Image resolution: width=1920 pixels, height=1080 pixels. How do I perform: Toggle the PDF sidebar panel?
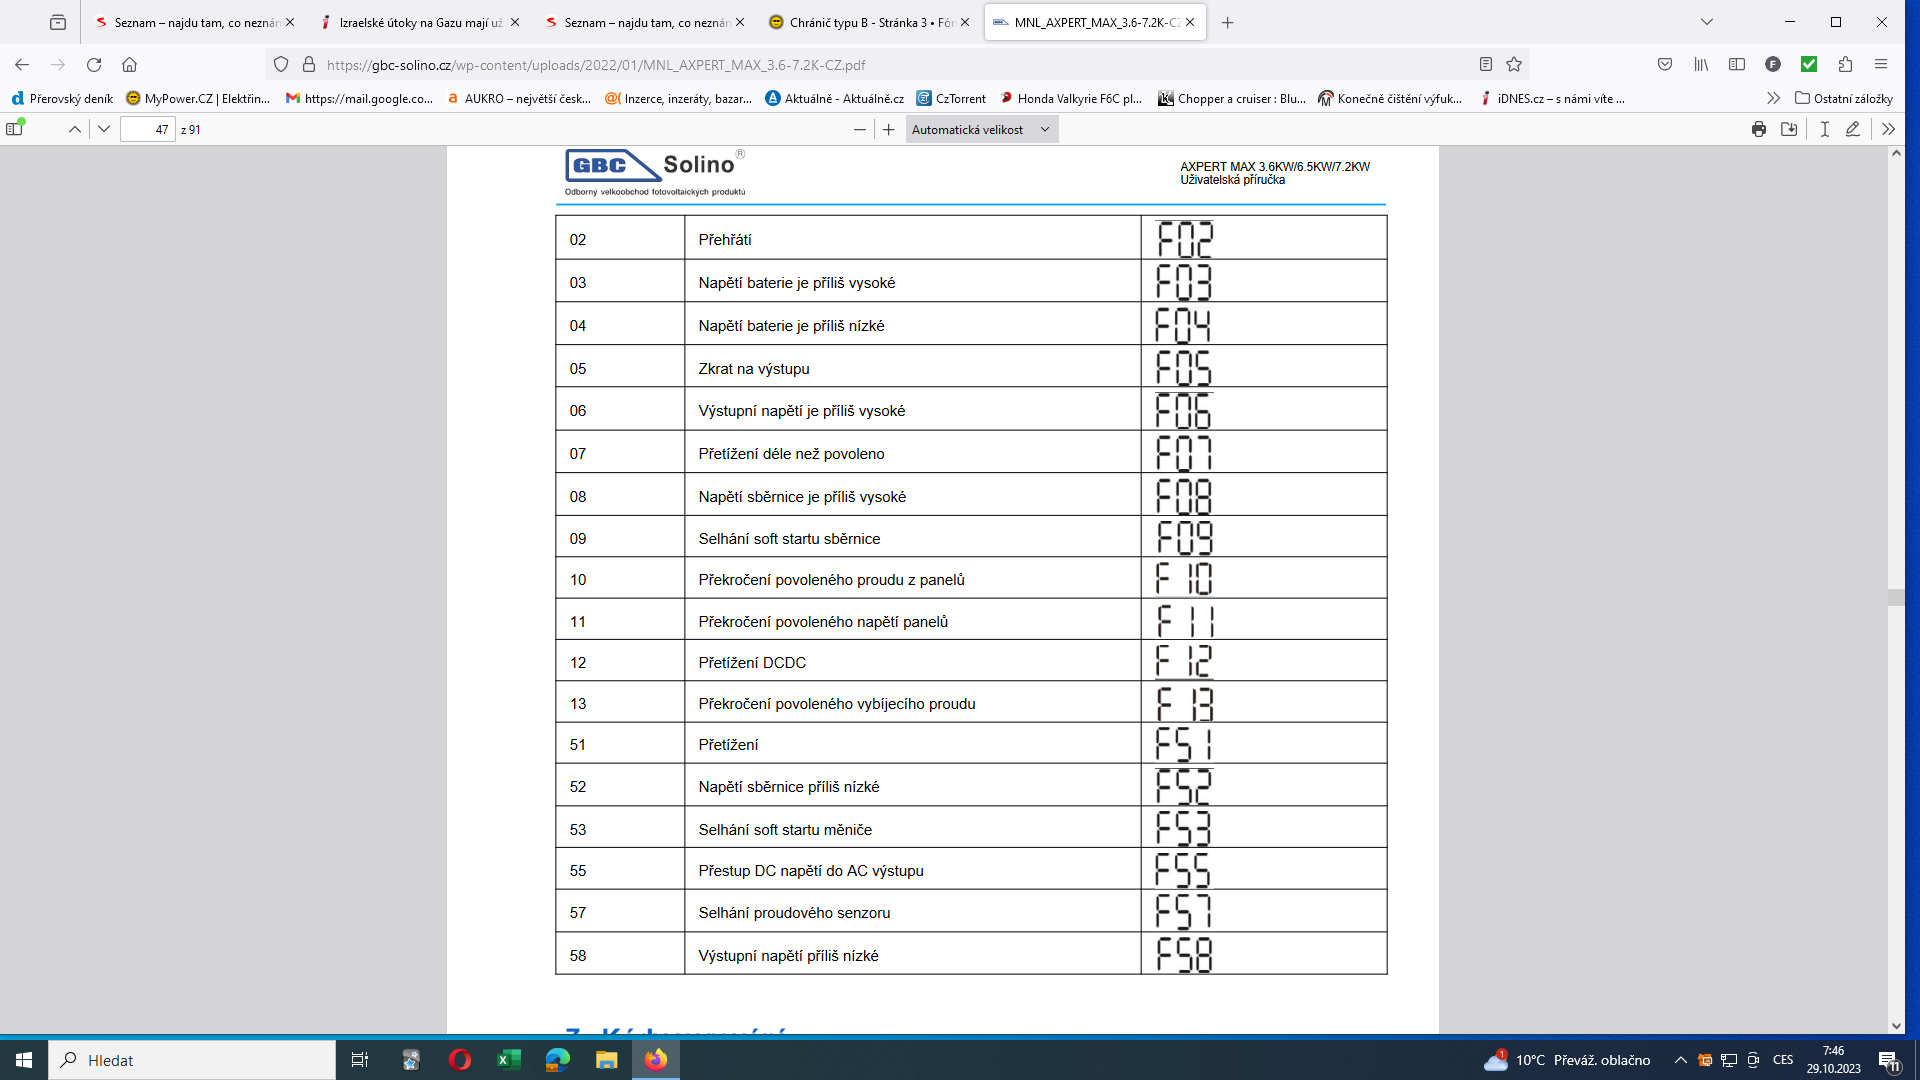pyautogui.click(x=15, y=129)
